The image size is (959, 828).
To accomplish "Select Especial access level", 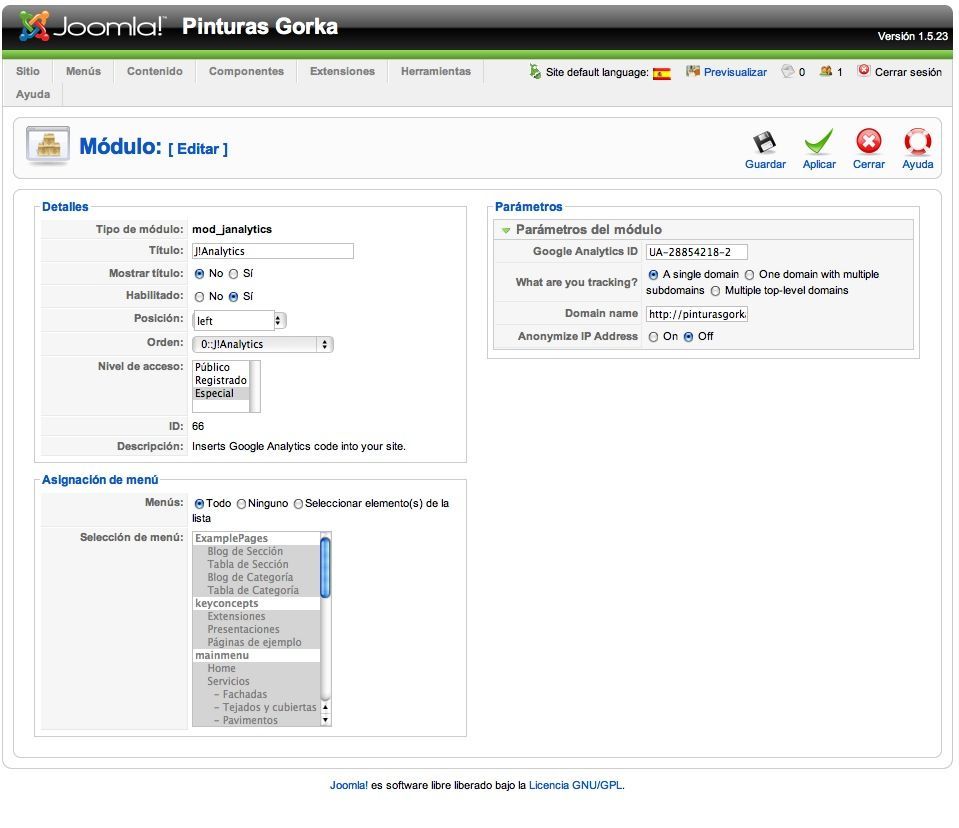I will 221,393.
